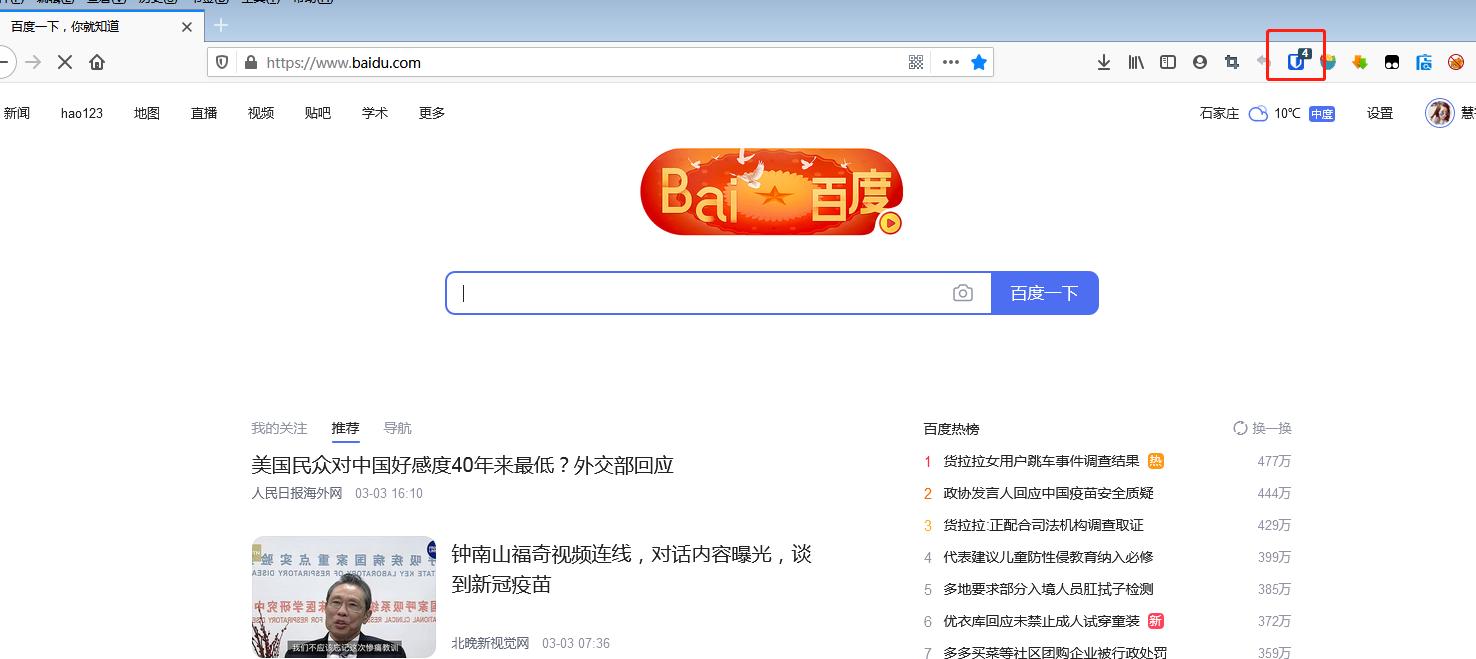This screenshot has height=659, width=1476.
Task: Open the page actions dots menu
Action: click(949, 61)
